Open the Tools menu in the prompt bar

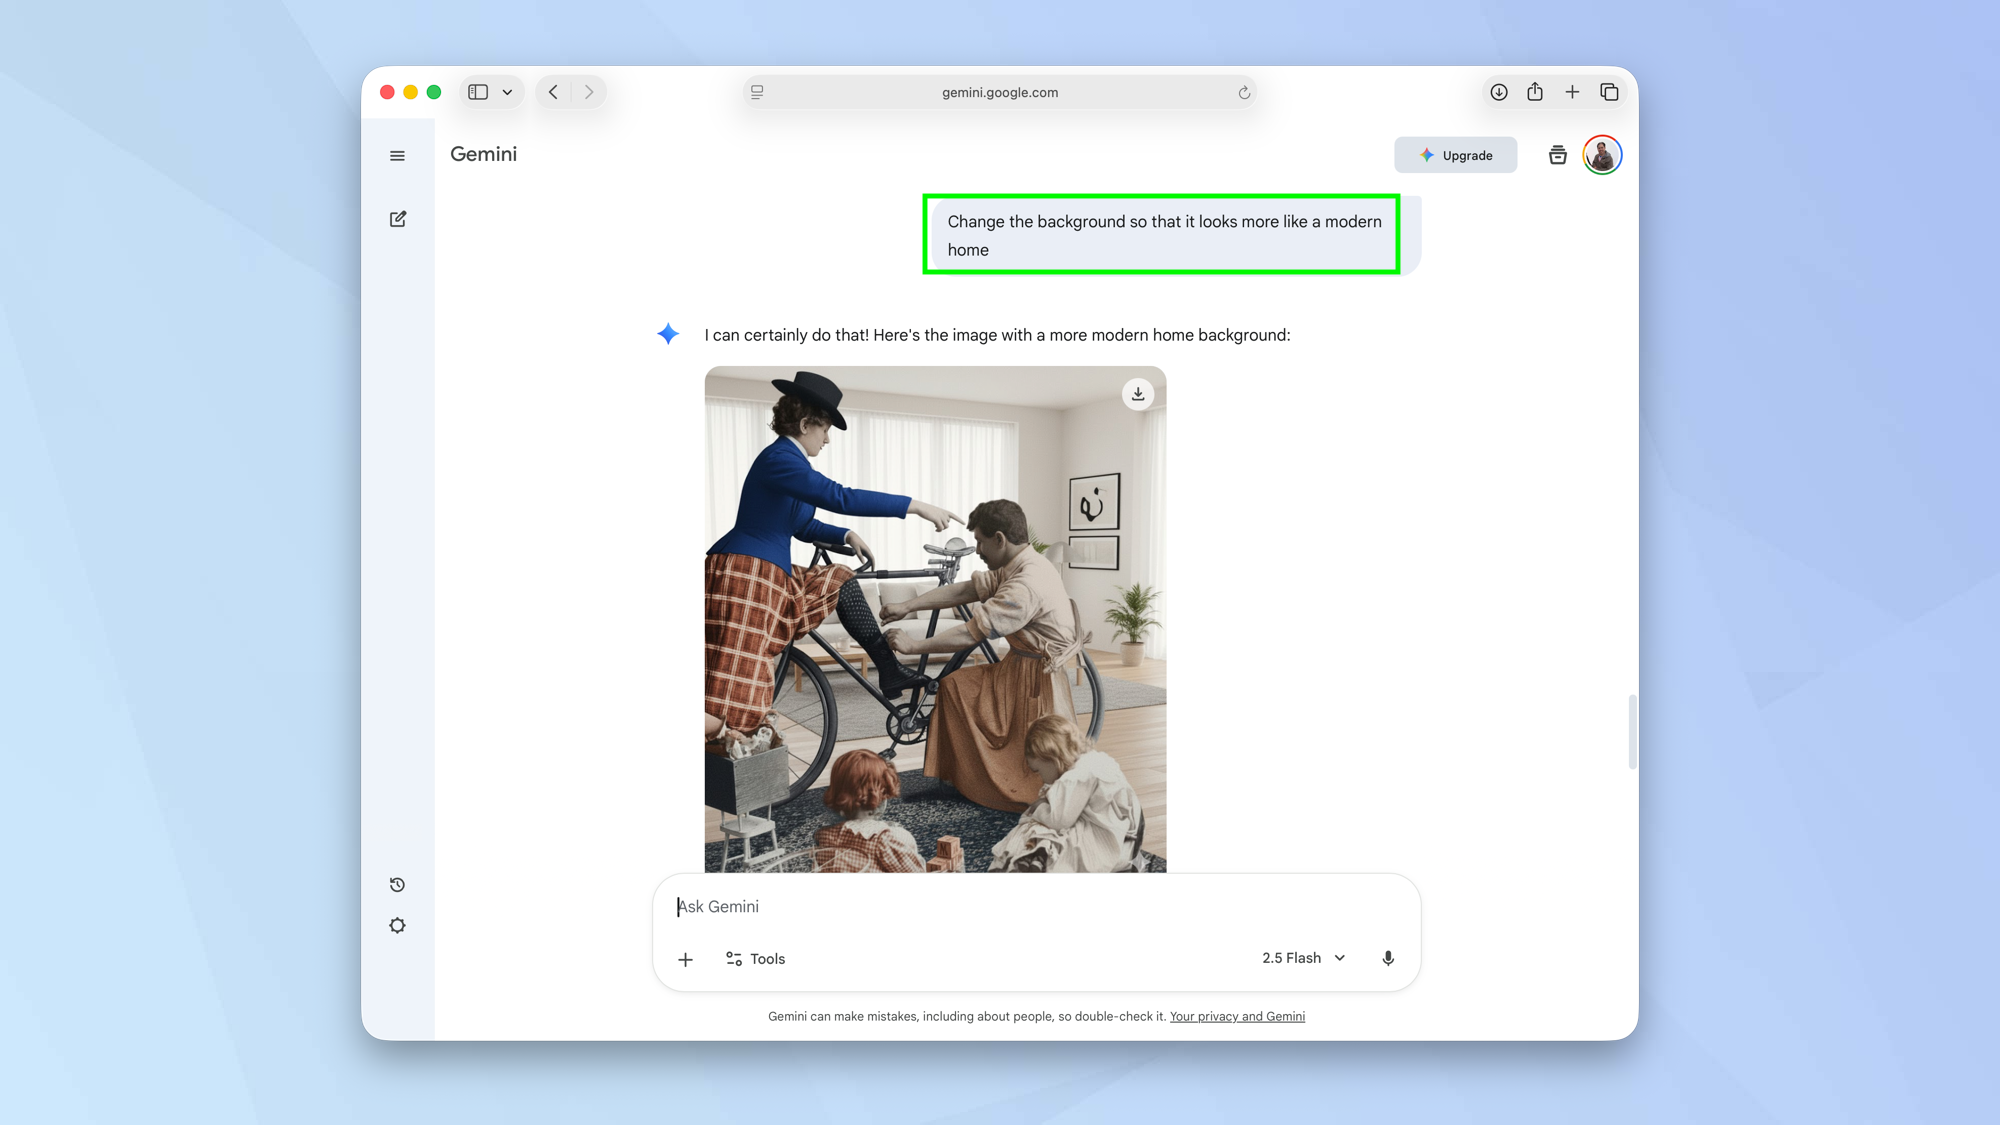pyautogui.click(x=755, y=958)
